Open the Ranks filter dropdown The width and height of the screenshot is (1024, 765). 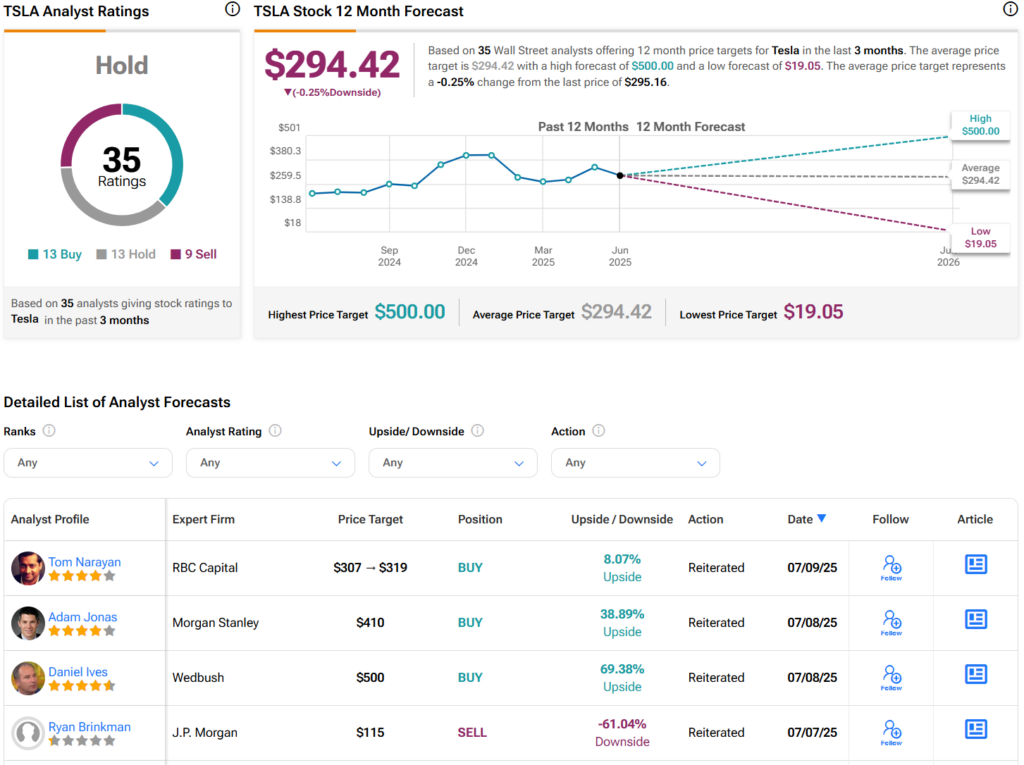click(x=88, y=463)
